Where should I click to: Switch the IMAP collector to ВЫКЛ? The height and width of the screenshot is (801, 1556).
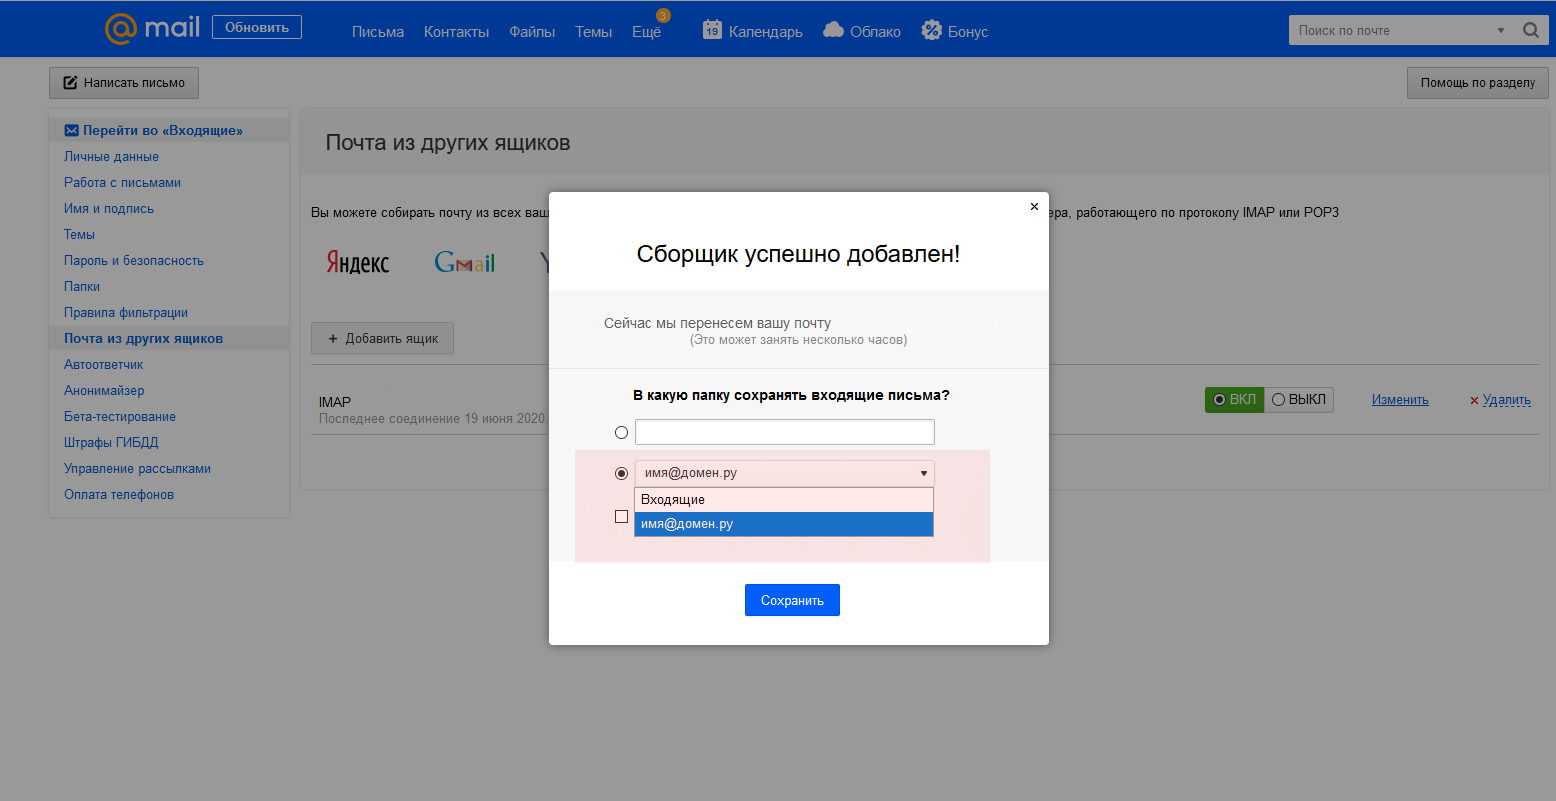click(1298, 400)
